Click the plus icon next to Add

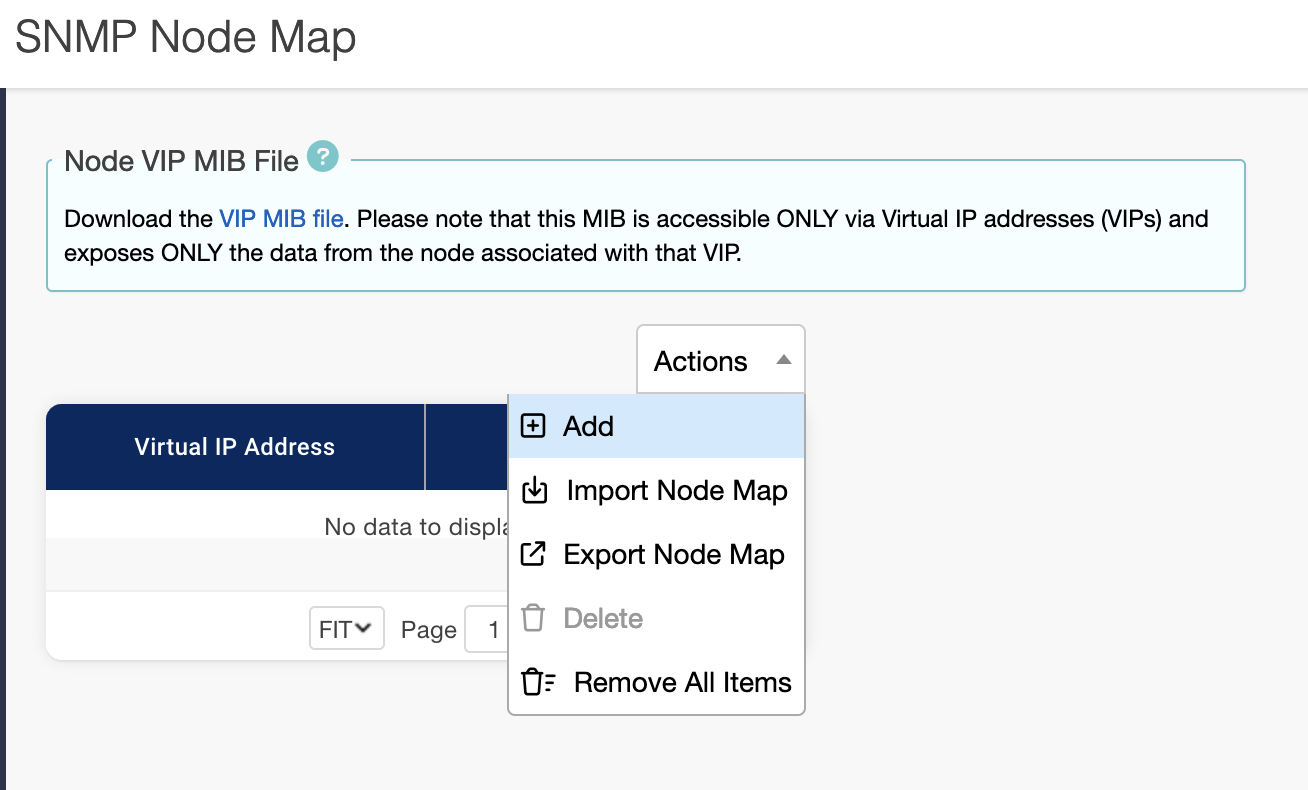coord(534,426)
